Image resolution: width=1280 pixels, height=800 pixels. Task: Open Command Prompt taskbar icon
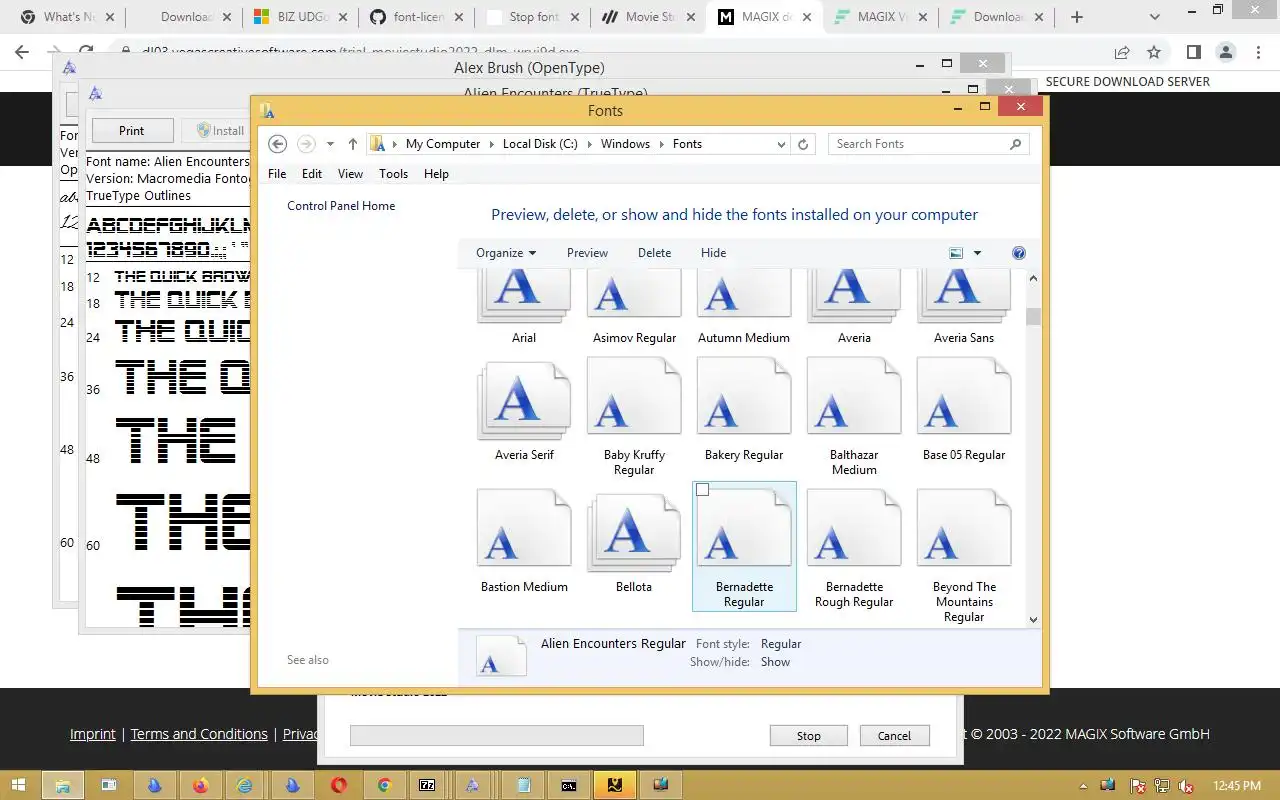tap(568, 786)
